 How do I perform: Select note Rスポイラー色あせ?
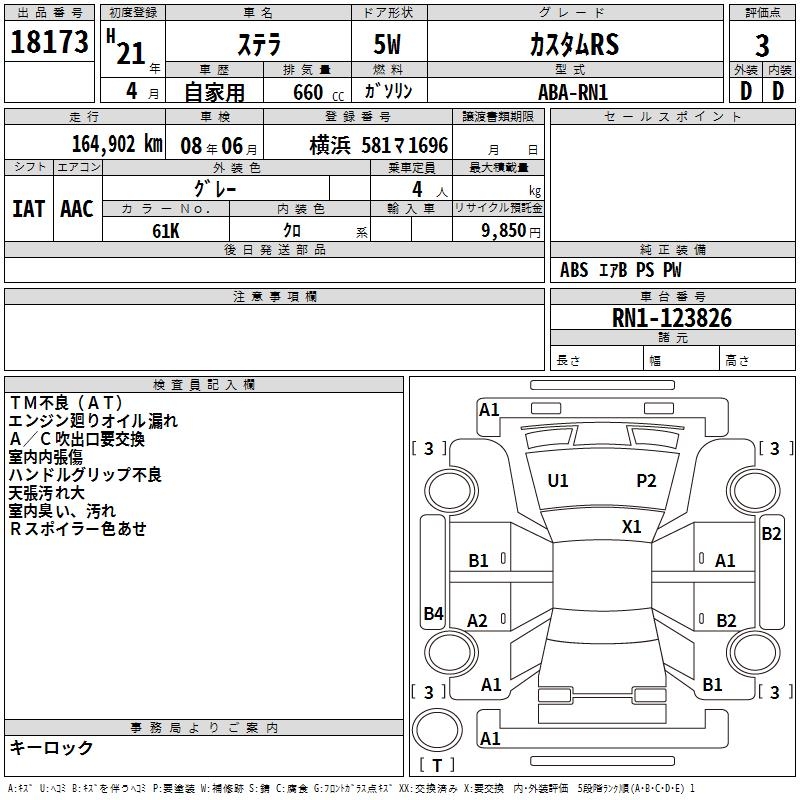[78, 529]
